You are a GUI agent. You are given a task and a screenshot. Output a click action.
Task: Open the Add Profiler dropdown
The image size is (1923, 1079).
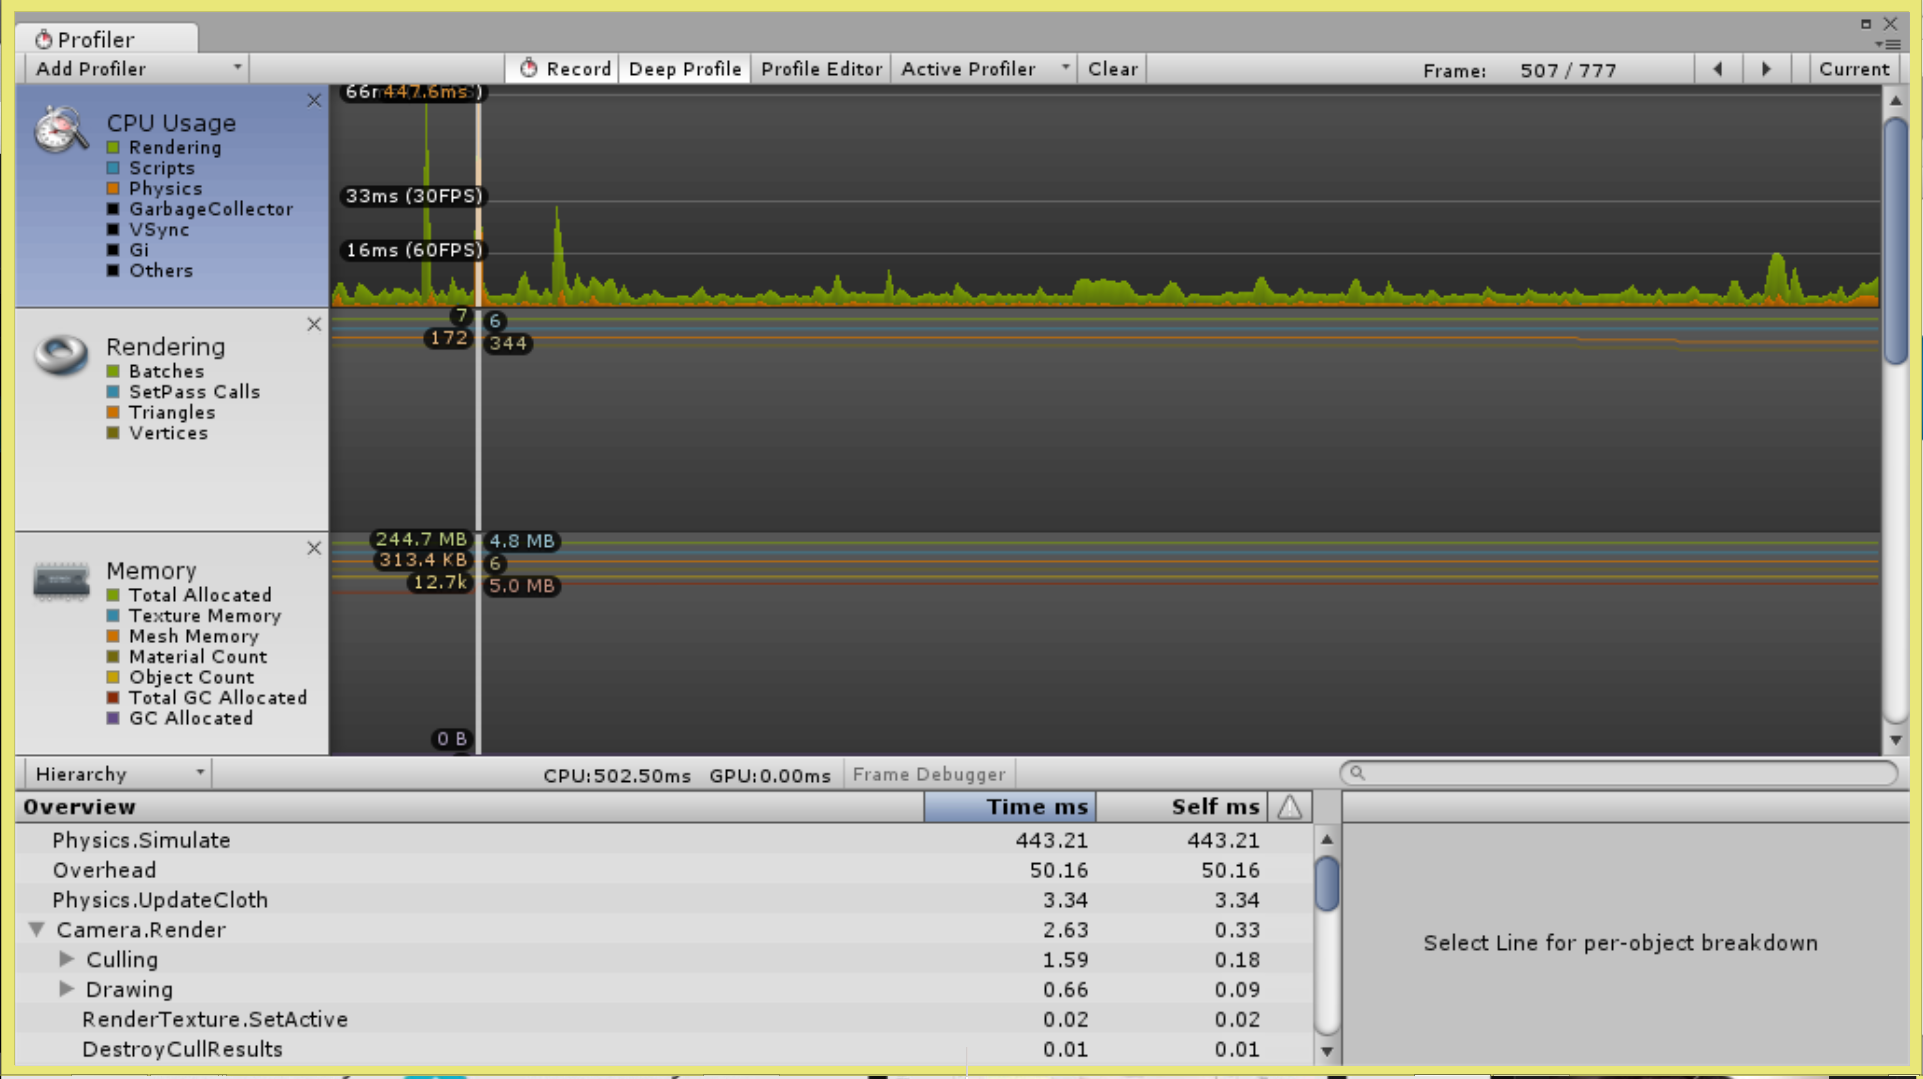pos(137,69)
